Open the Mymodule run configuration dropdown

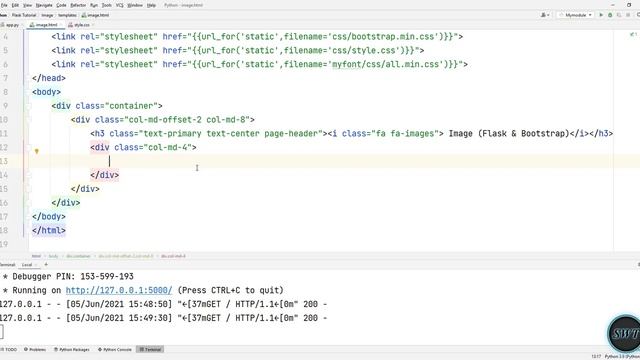(576, 15)
